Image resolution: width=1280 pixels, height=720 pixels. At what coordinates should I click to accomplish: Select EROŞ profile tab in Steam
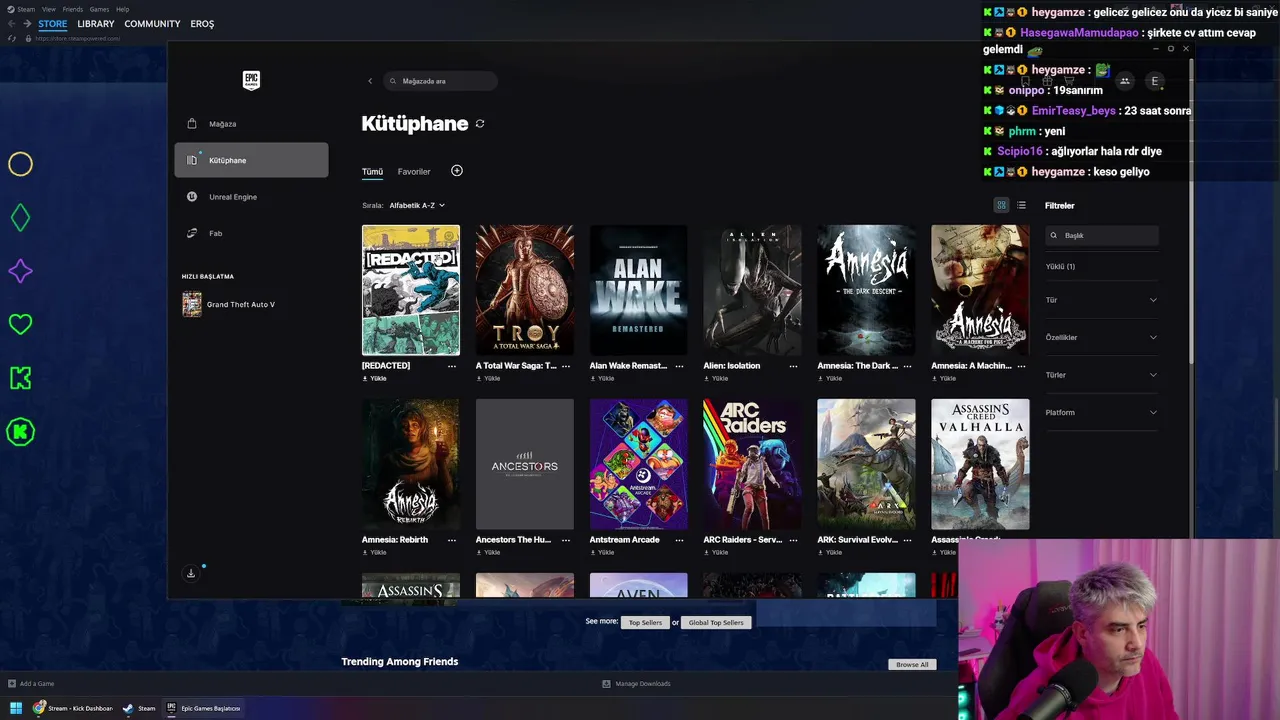(x=202, y=24)
